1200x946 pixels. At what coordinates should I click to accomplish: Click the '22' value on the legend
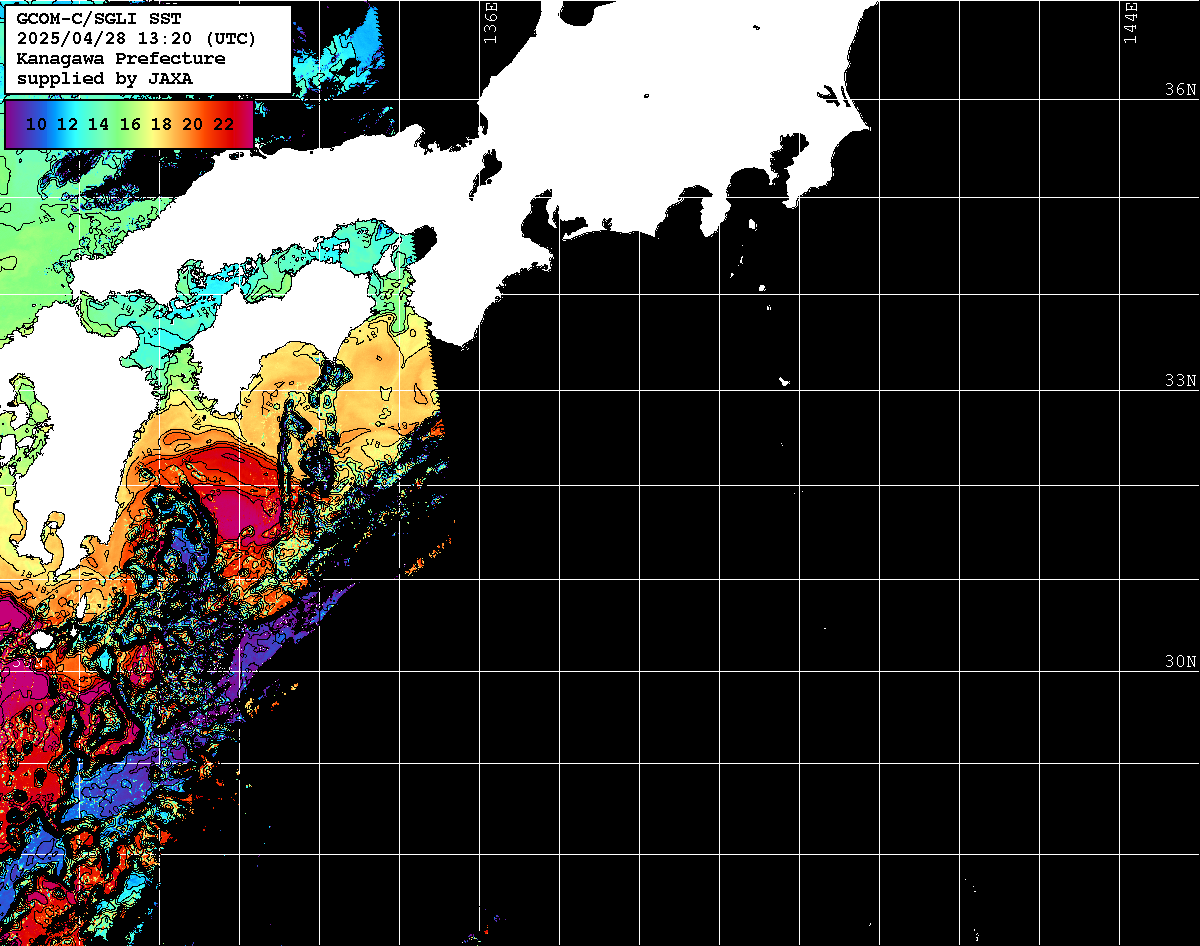pyautogui.click(x=224, y=125)
